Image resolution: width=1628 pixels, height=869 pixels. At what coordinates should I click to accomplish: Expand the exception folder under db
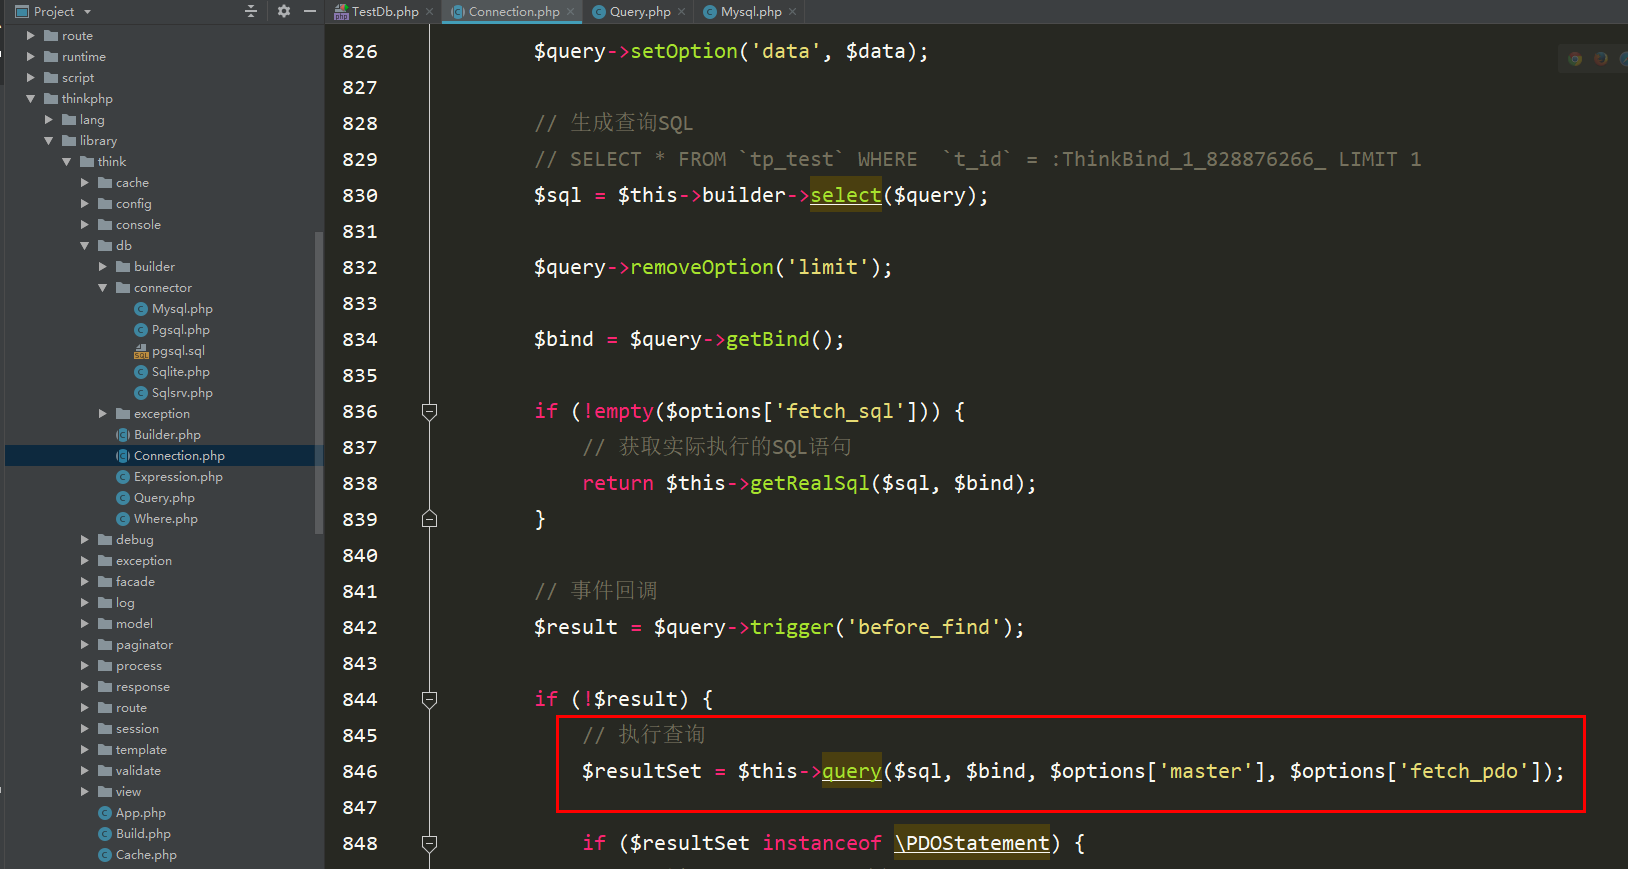point(102,414)
